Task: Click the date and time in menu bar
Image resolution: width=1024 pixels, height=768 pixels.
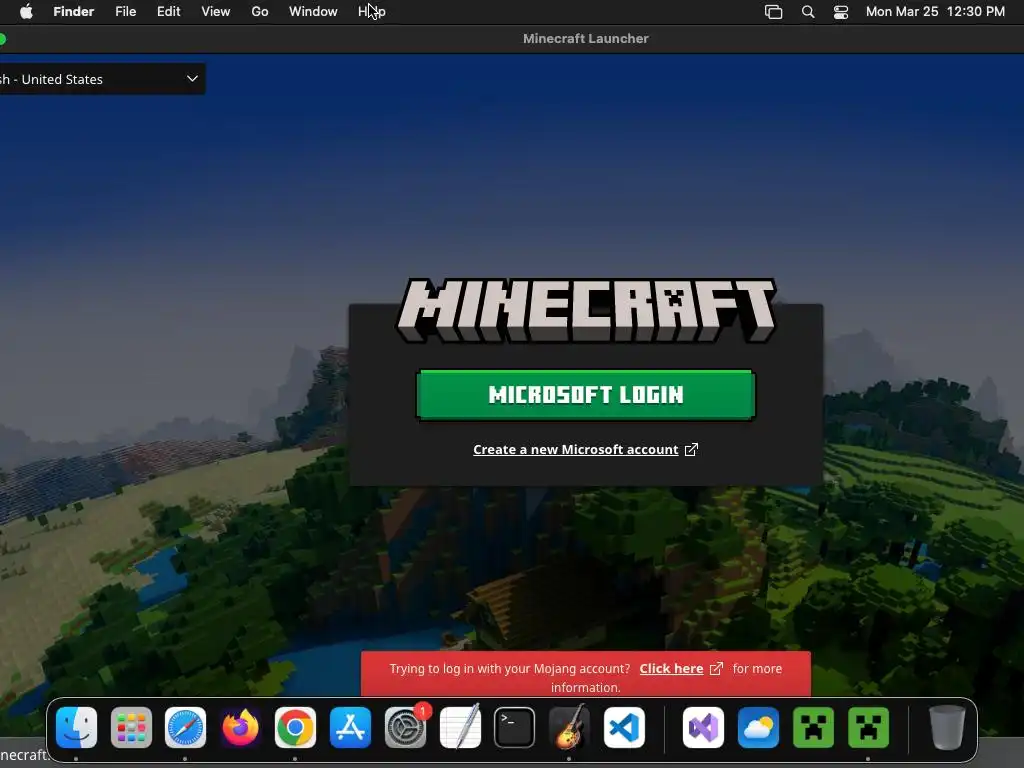Action: [935, 11]
